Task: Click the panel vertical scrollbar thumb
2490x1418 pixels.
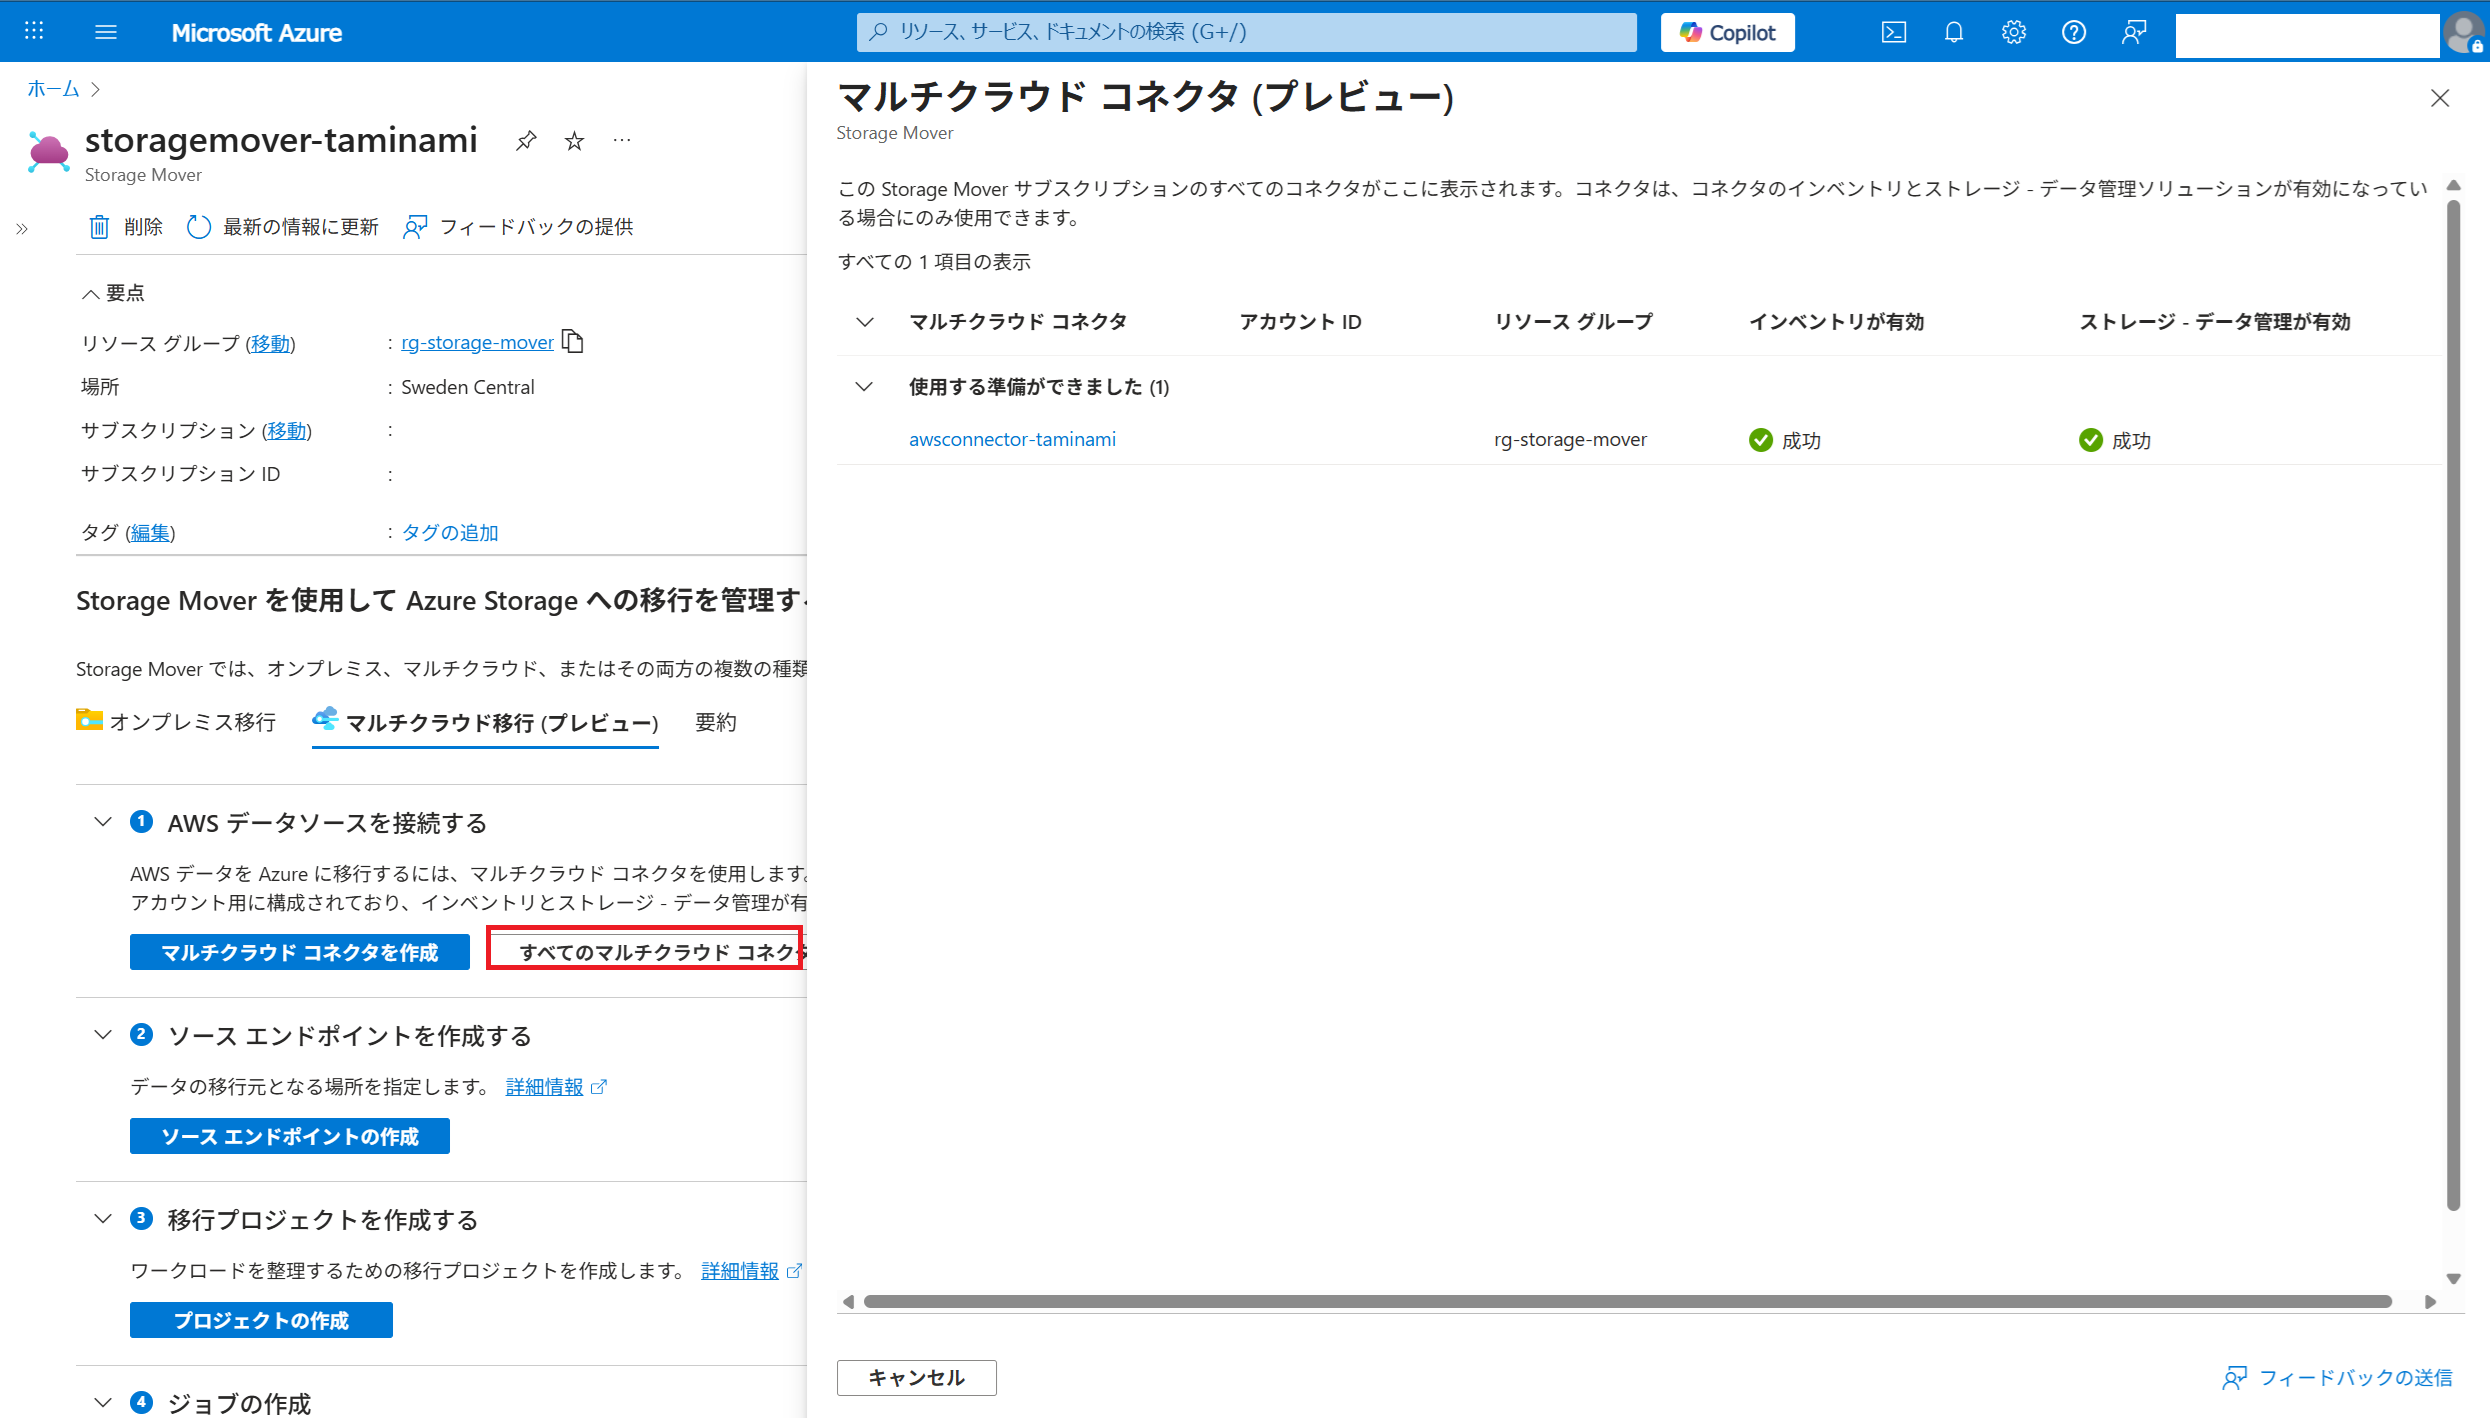Action: pos(2453,705)
